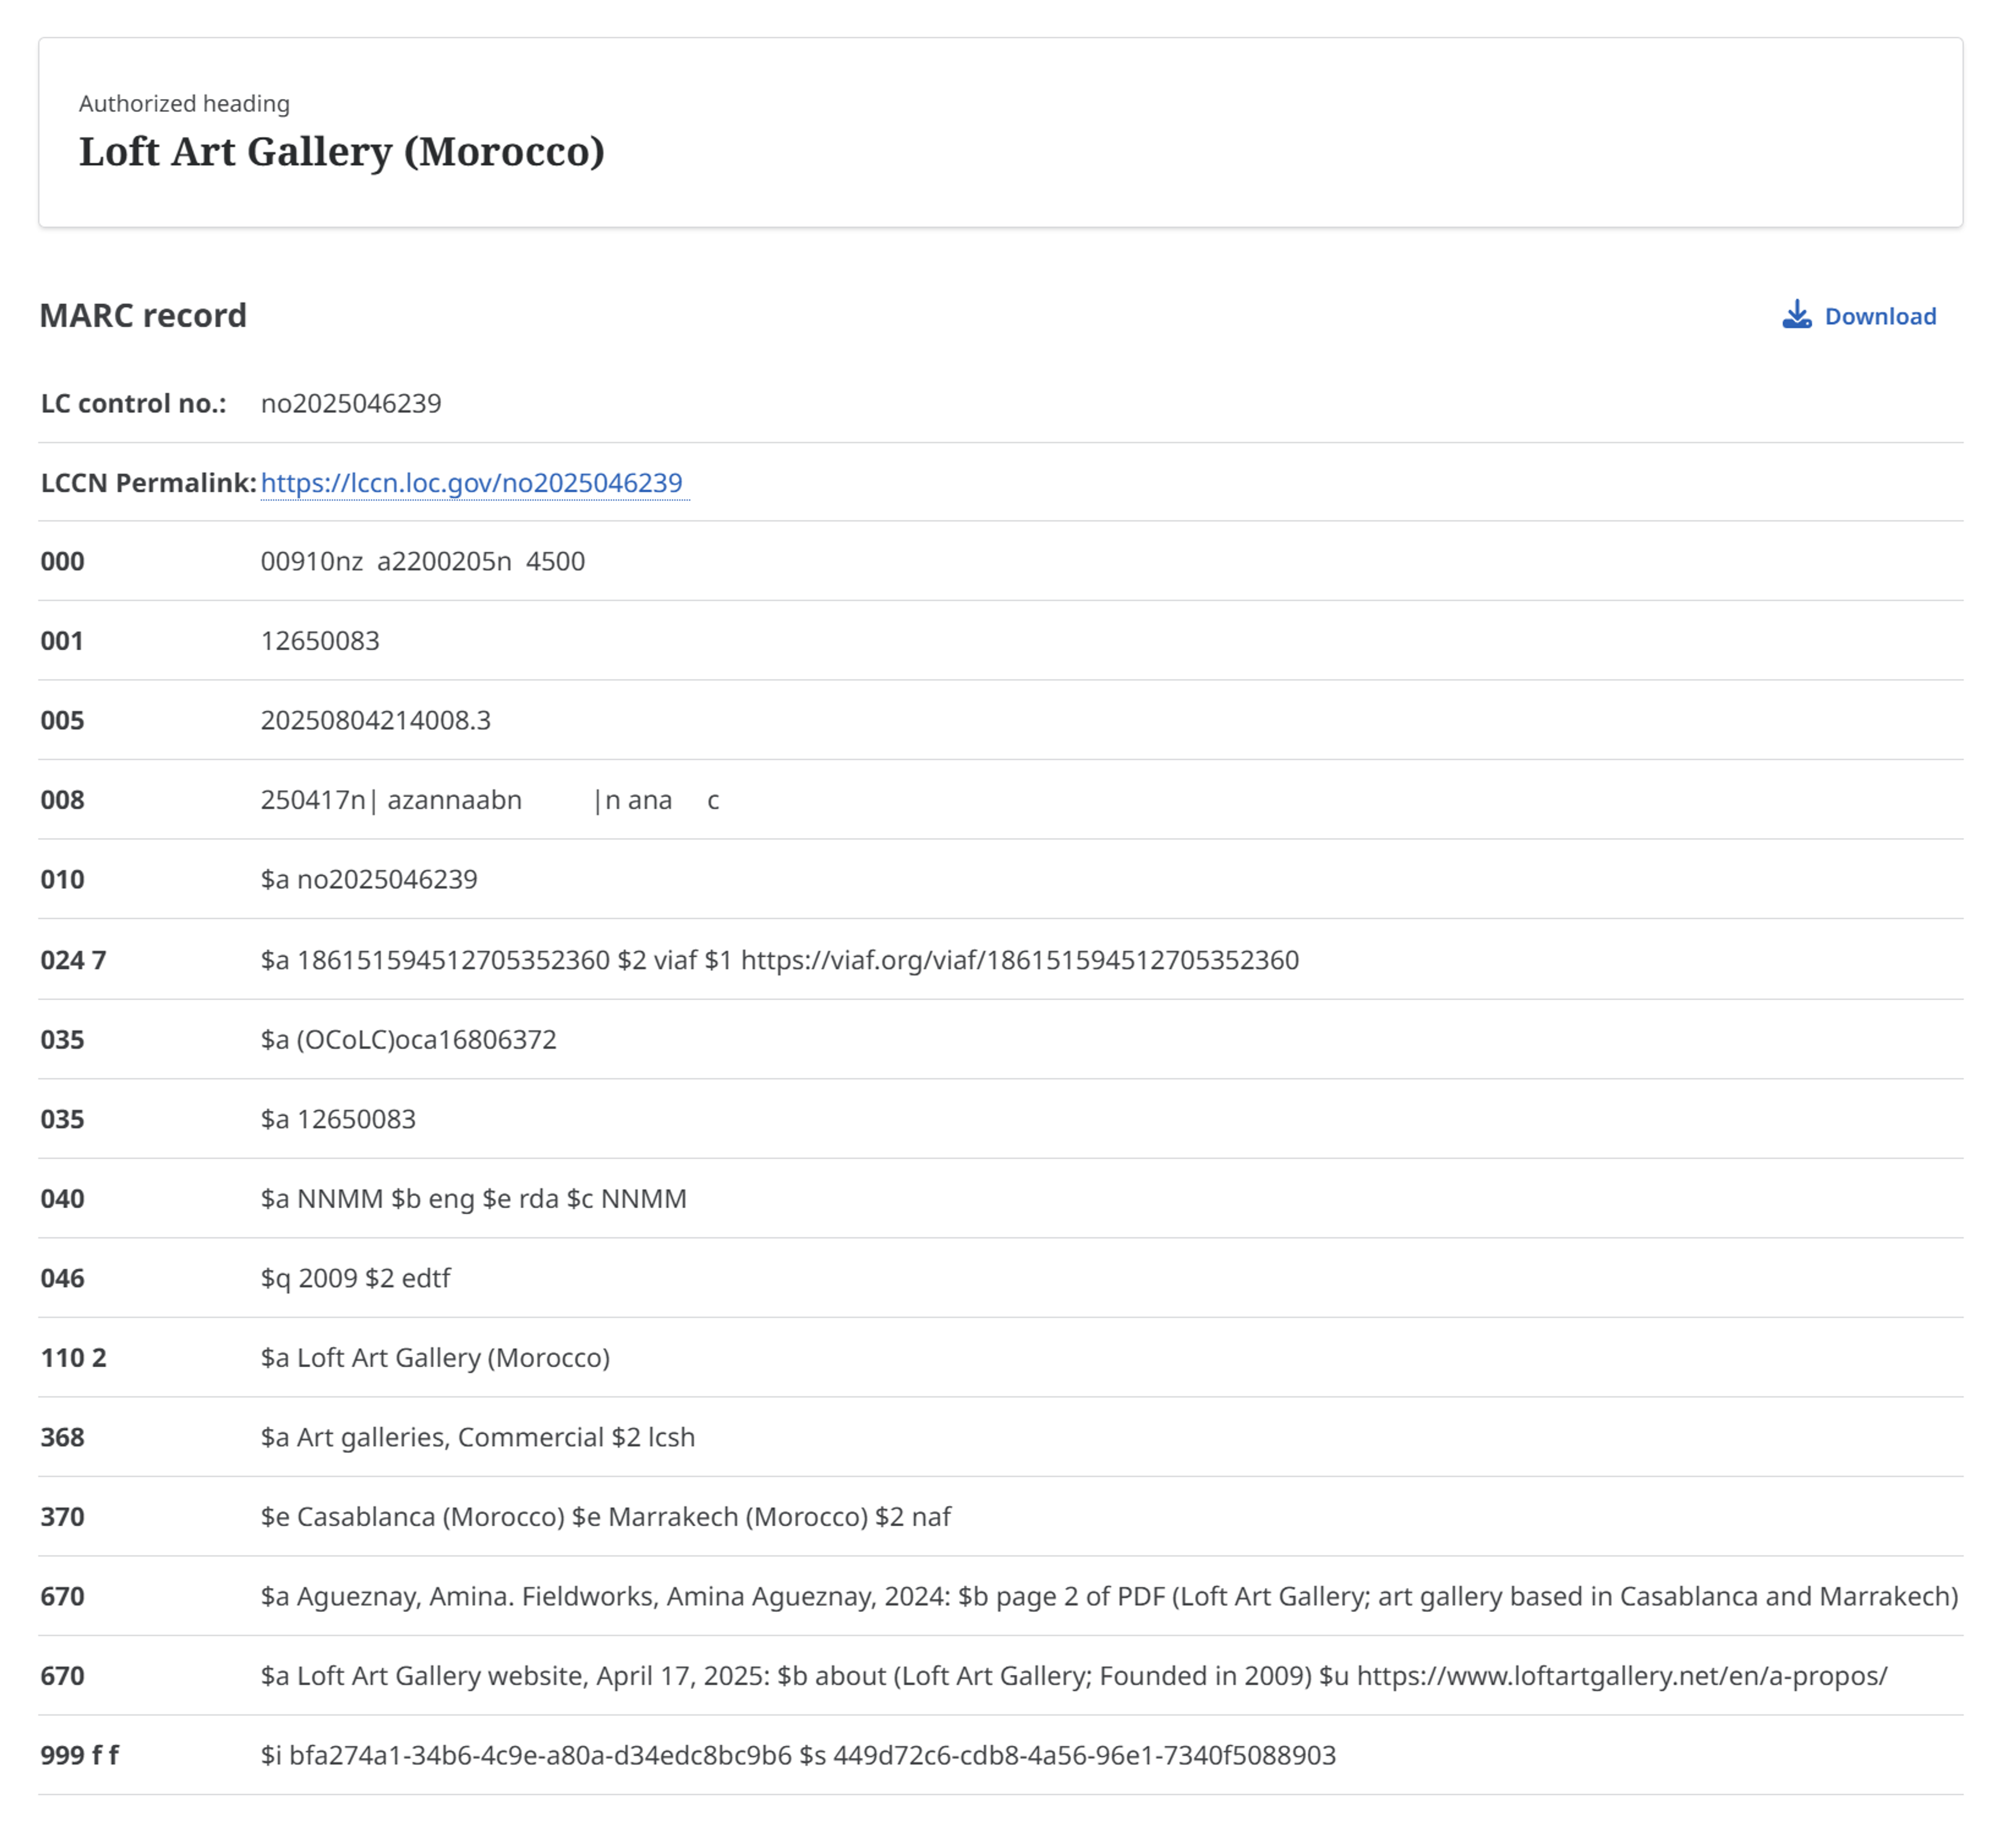Click the OCoLC number in field 035
This screenshot has width=2016, height=1845.
pyautogui.click(x=409, y=1040)
